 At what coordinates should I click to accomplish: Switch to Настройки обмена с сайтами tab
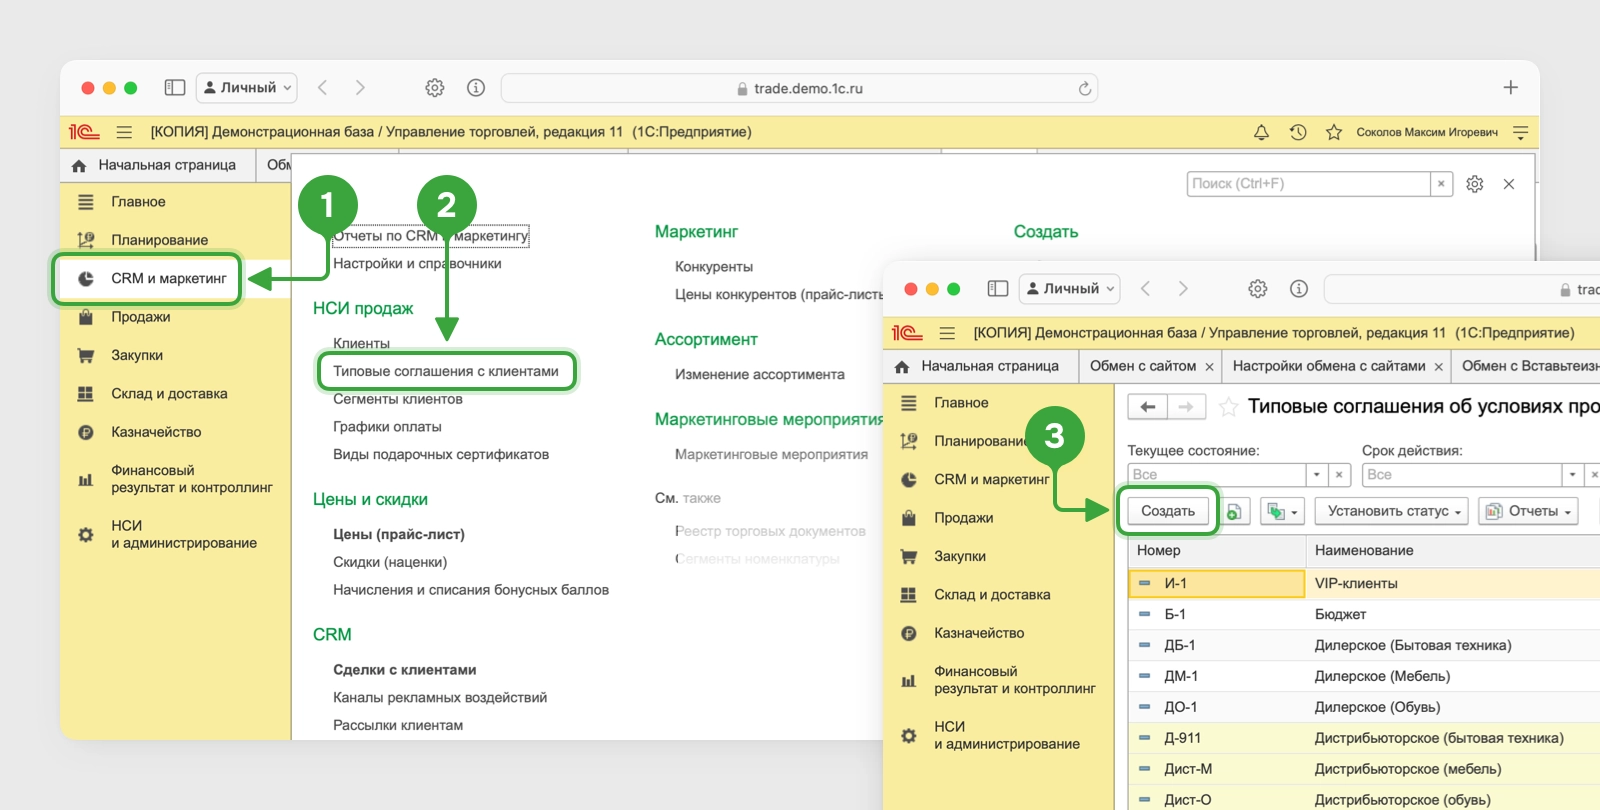pyautogui.click(x=1329, y=366)
